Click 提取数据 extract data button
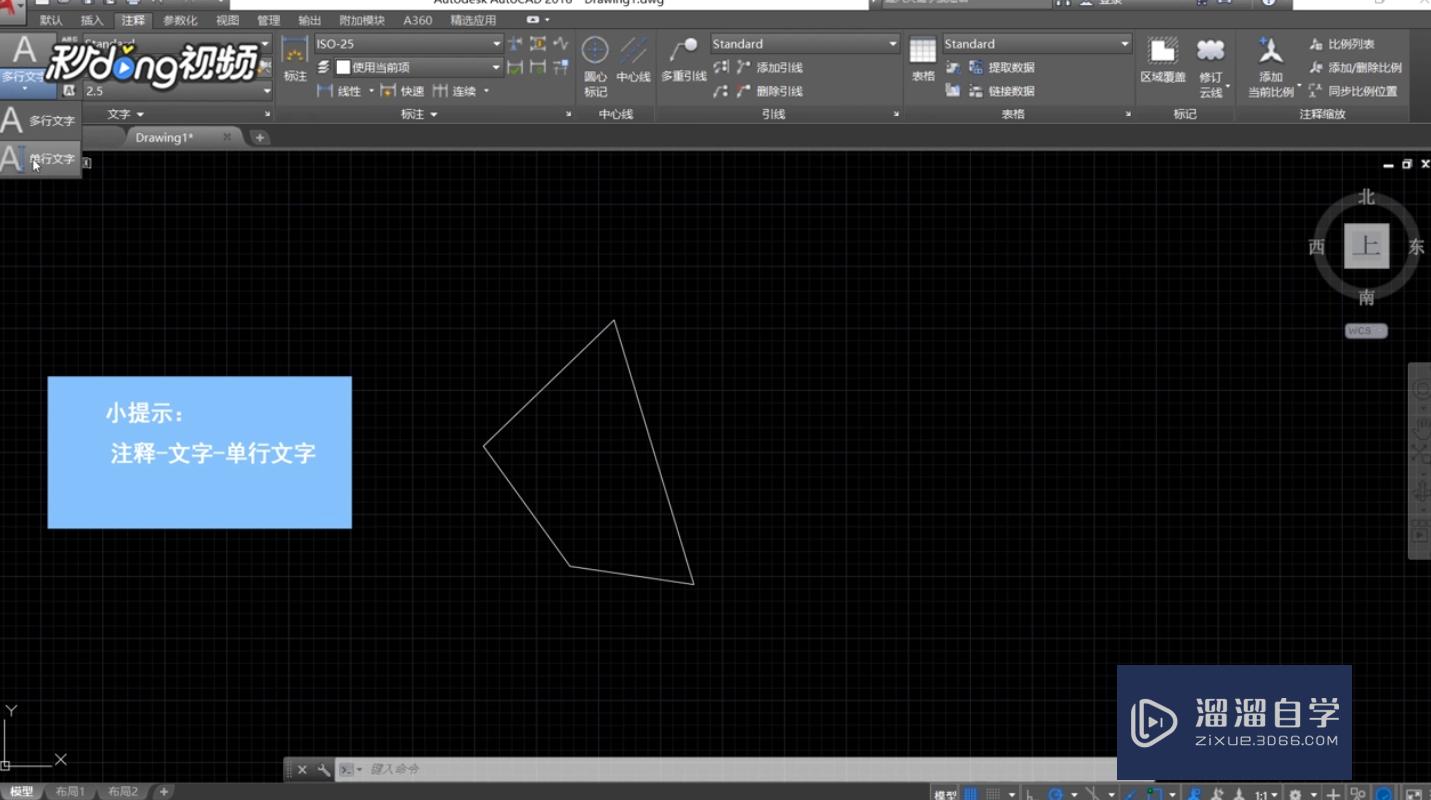 (1002, 67)
